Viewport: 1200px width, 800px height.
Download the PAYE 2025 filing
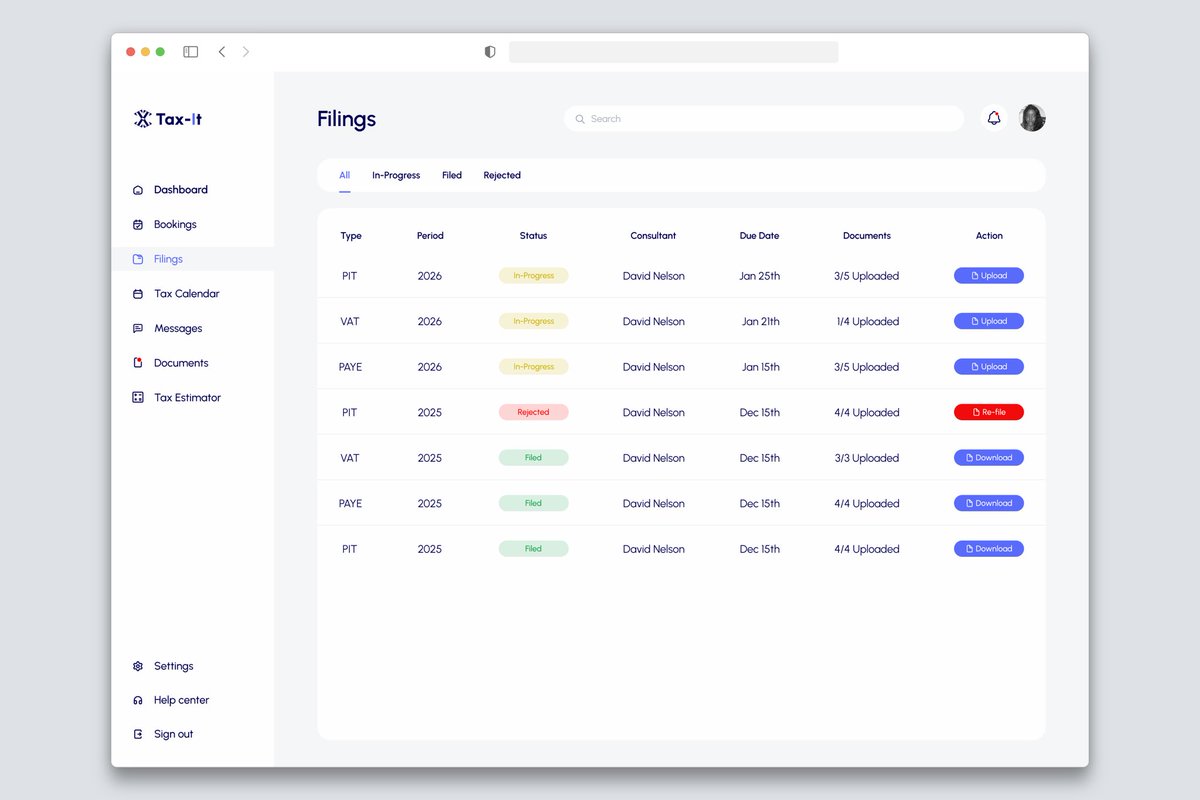click(989, 503)
